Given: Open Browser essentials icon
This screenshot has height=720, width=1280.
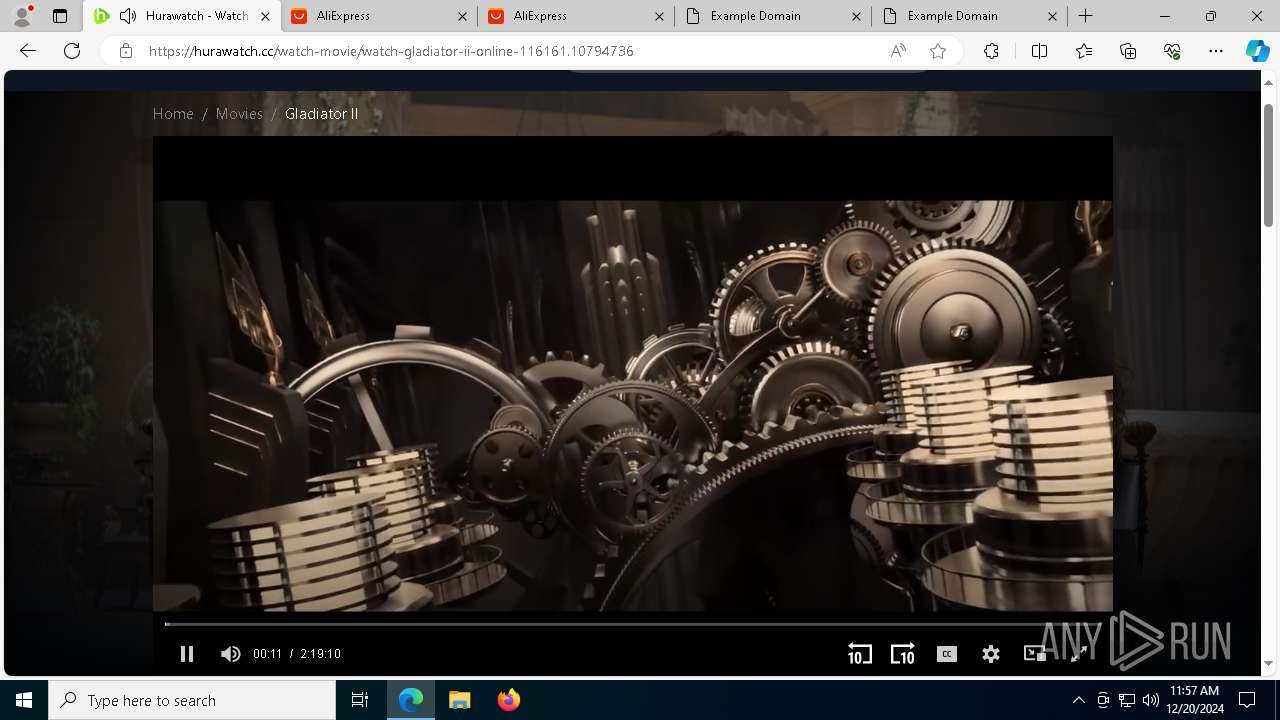Looking at the screenshot, I should point(1172,51).
